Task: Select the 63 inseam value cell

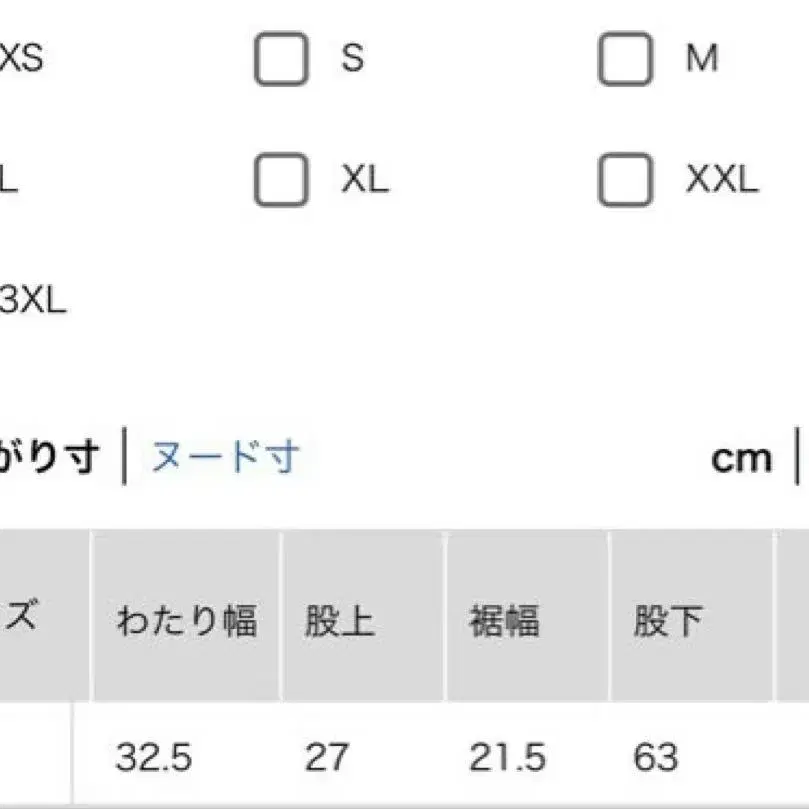Action: (x=655, y=757)
